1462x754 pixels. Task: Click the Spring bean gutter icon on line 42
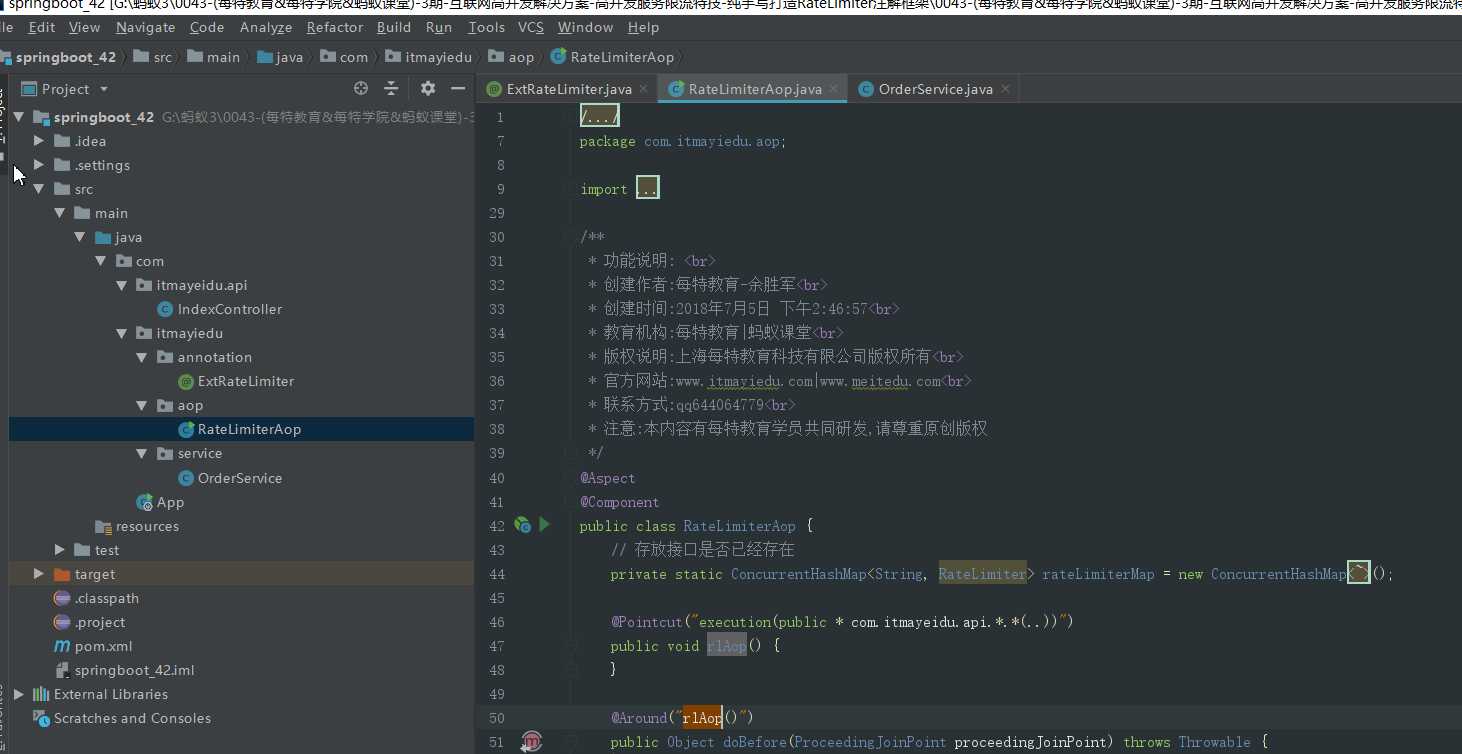[522, 525]
